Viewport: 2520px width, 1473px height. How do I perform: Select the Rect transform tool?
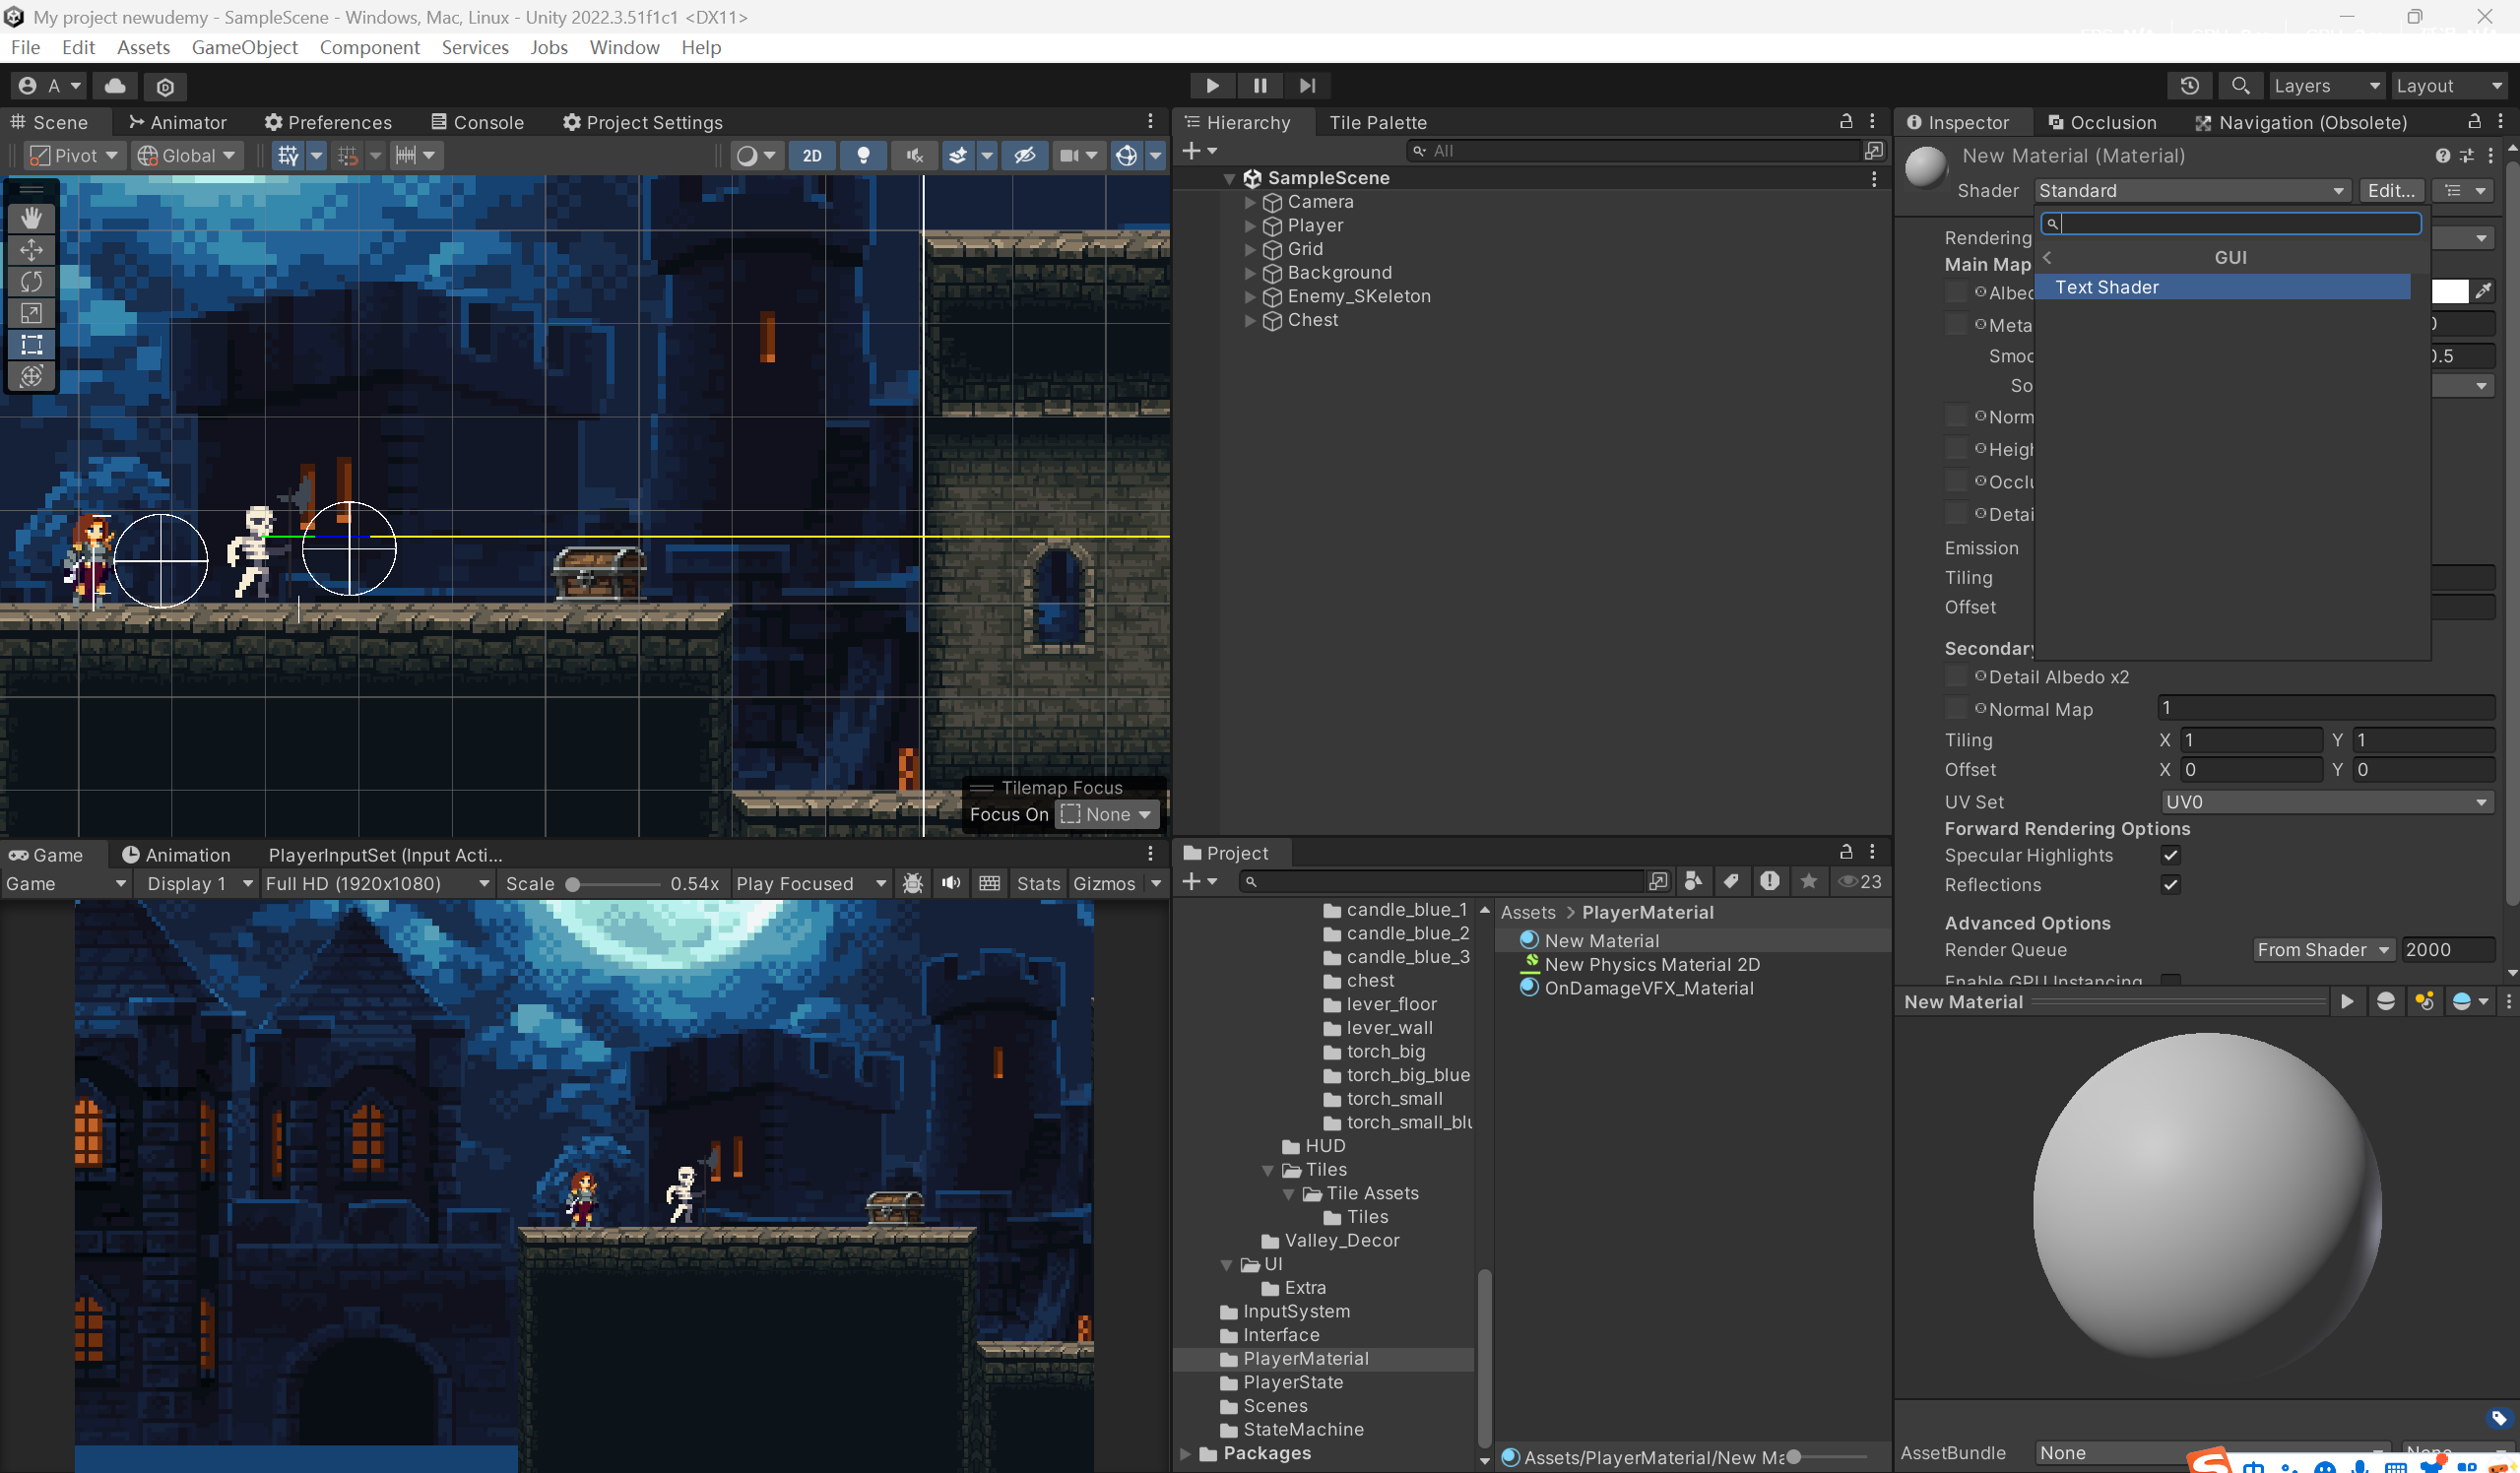click(31, 345)
